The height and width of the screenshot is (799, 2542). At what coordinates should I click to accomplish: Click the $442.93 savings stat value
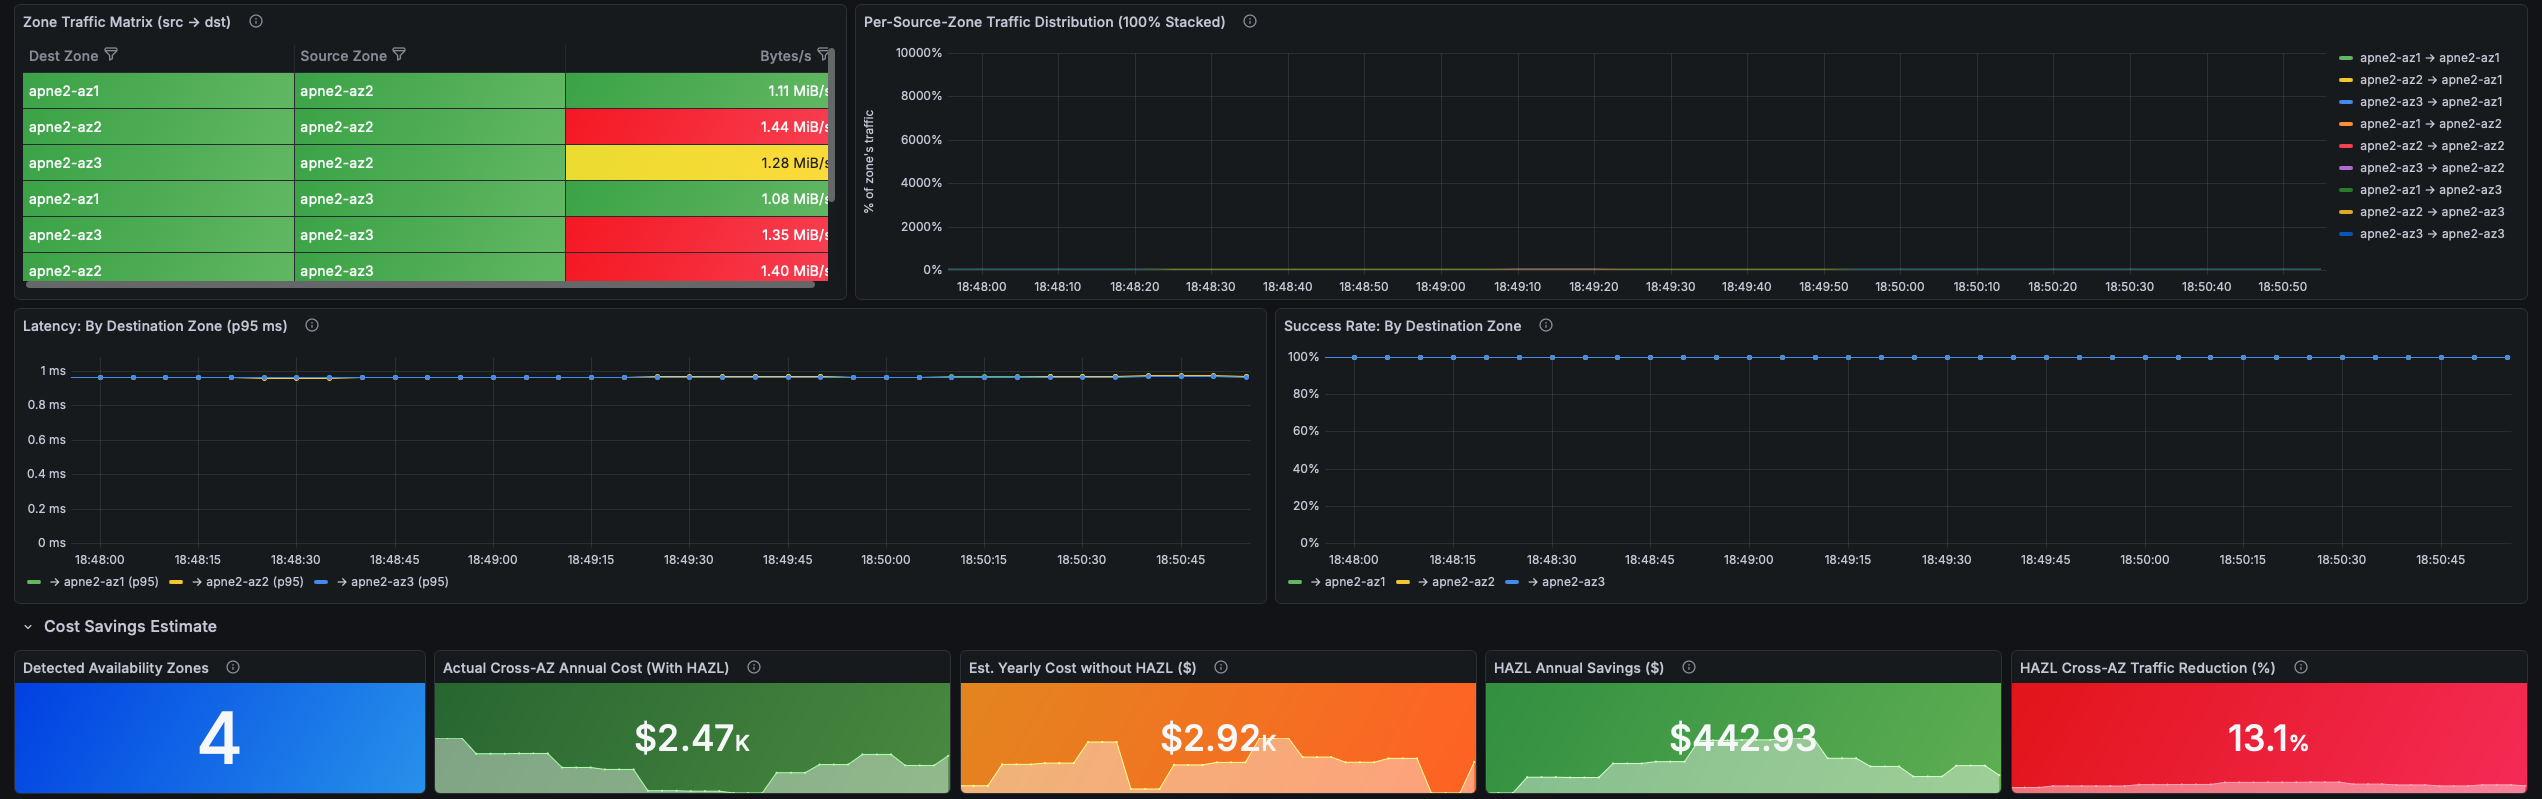[1743, 738]
